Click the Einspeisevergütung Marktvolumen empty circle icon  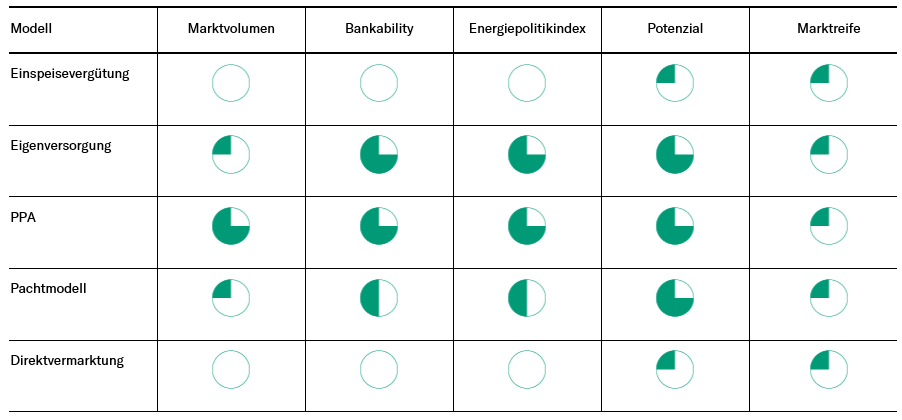(x=231, y=83)
